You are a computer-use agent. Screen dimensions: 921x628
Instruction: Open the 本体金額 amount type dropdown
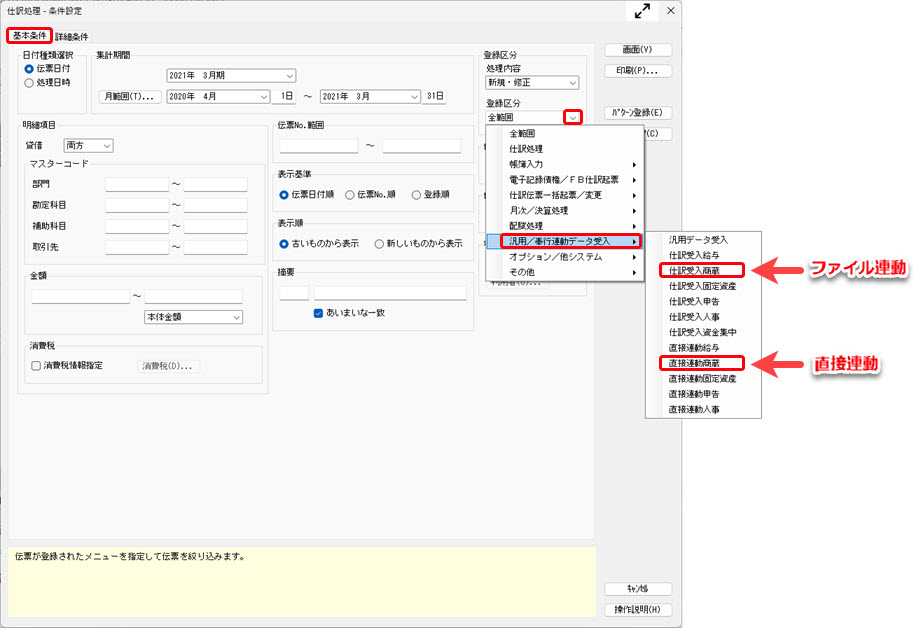(x=193, y=318)
